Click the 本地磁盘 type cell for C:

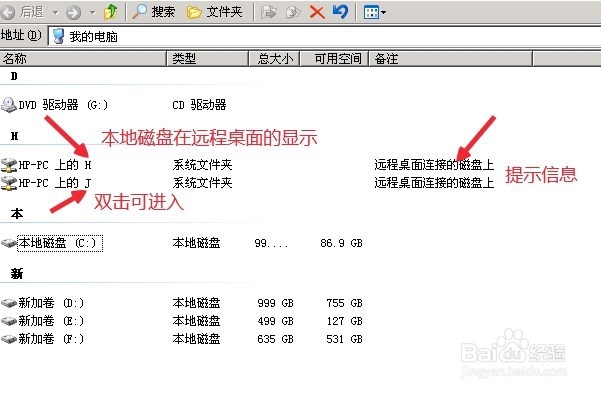click(196, 243)
